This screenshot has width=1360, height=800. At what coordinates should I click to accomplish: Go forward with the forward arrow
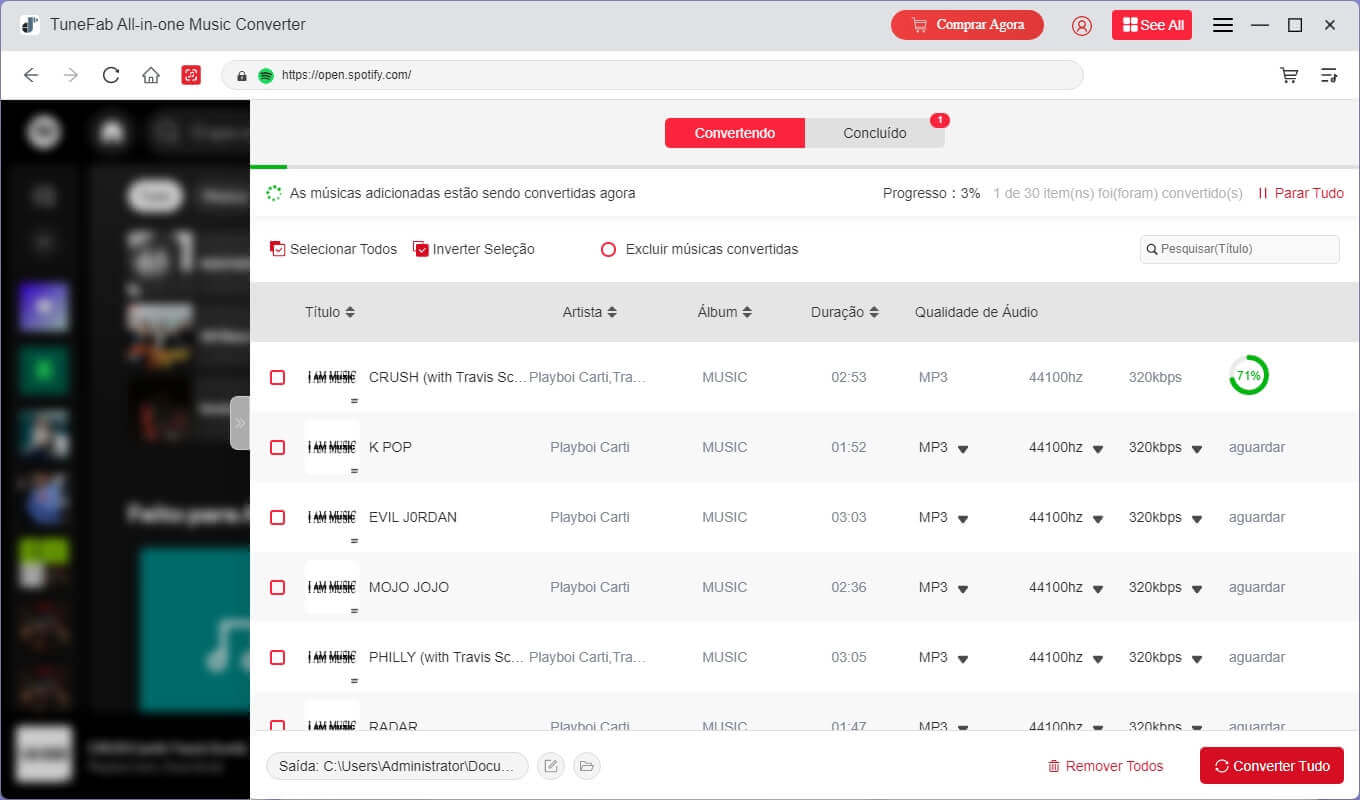click(70, 75)
